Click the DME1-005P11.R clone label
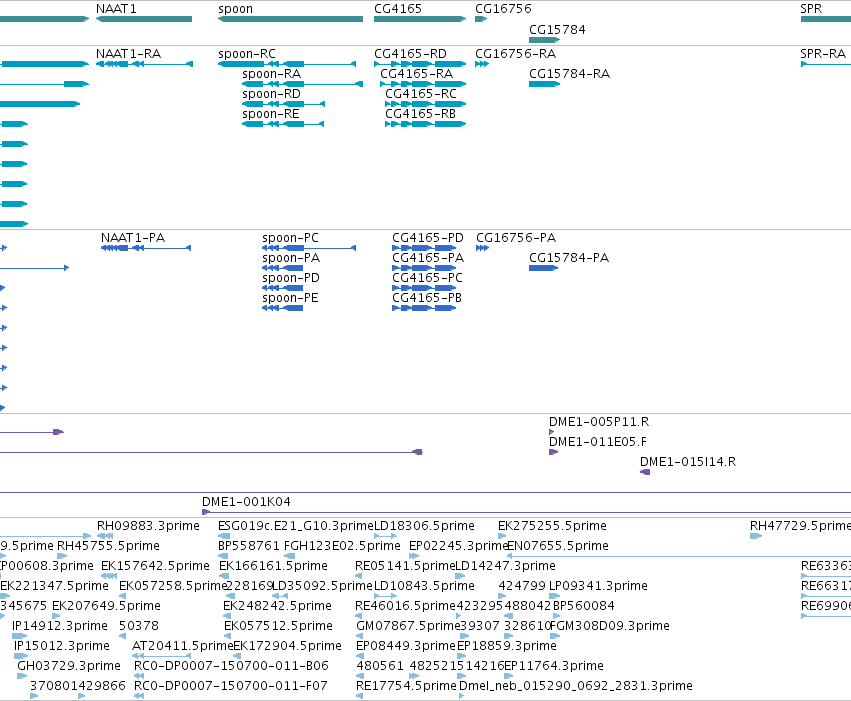 point(599,422)
